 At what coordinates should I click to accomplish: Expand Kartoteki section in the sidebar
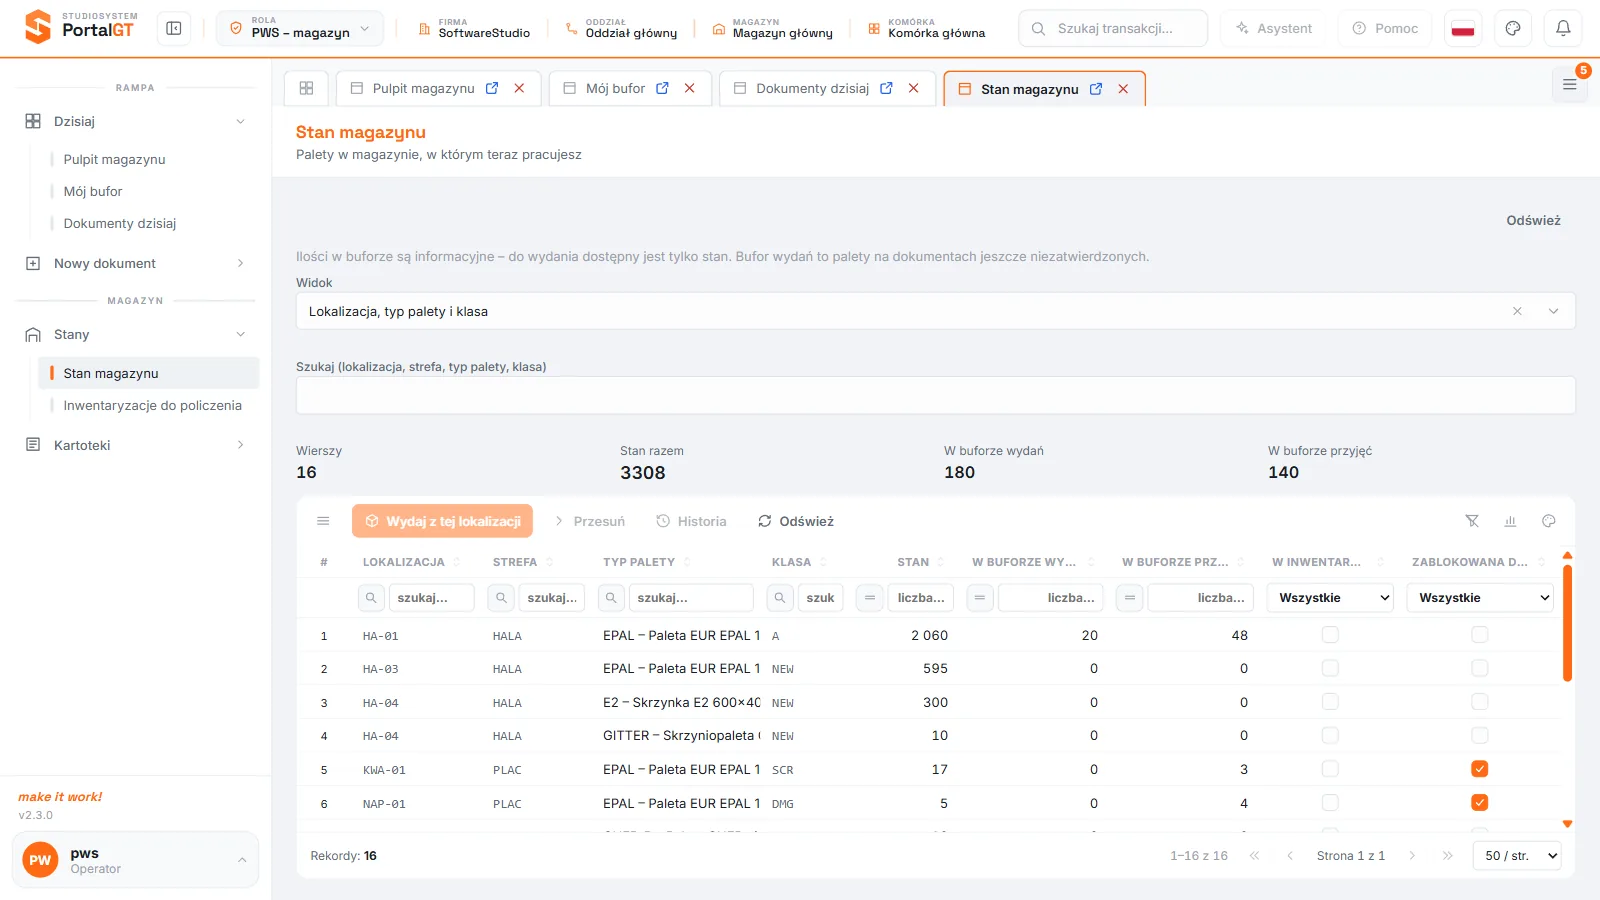coord(135,445)
